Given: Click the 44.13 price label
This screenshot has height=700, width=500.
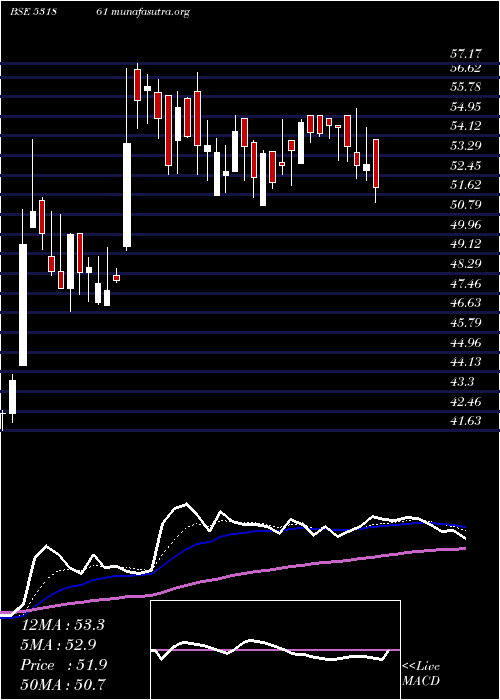Looking at the screenshot, I should [x=466, y=362].
